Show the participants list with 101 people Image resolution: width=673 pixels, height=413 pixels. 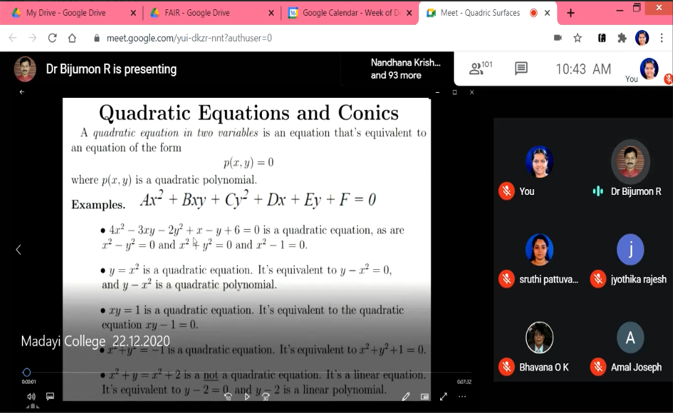point(480,69)
